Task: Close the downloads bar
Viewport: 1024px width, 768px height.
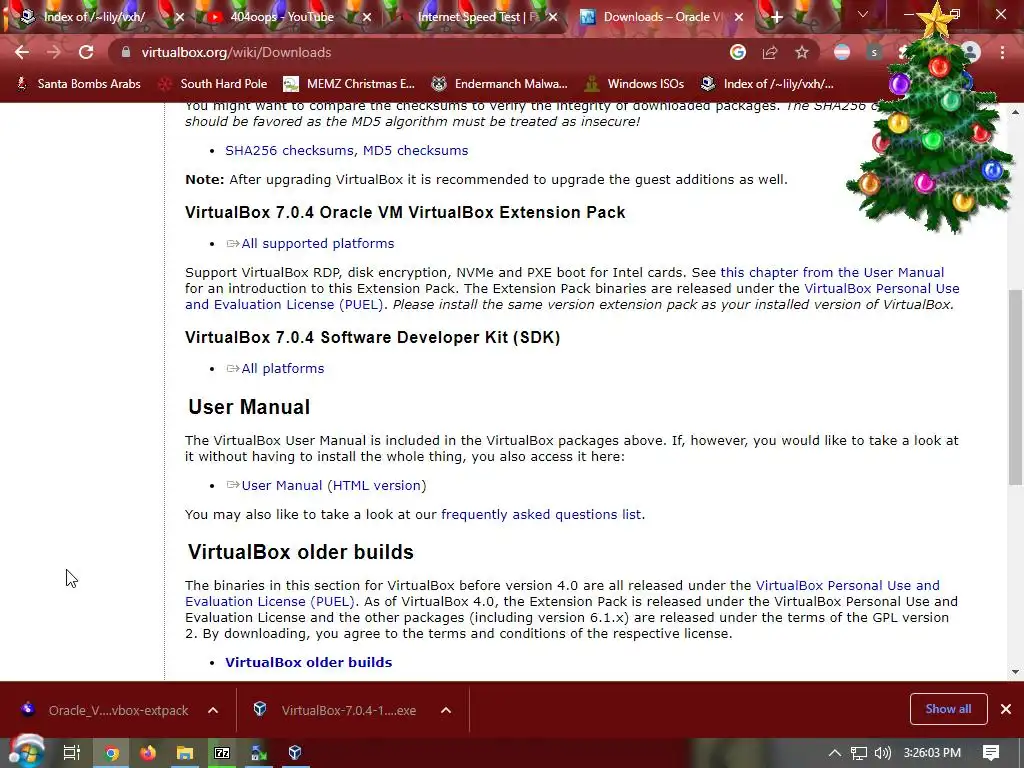Action: [x=1006, y=709]
